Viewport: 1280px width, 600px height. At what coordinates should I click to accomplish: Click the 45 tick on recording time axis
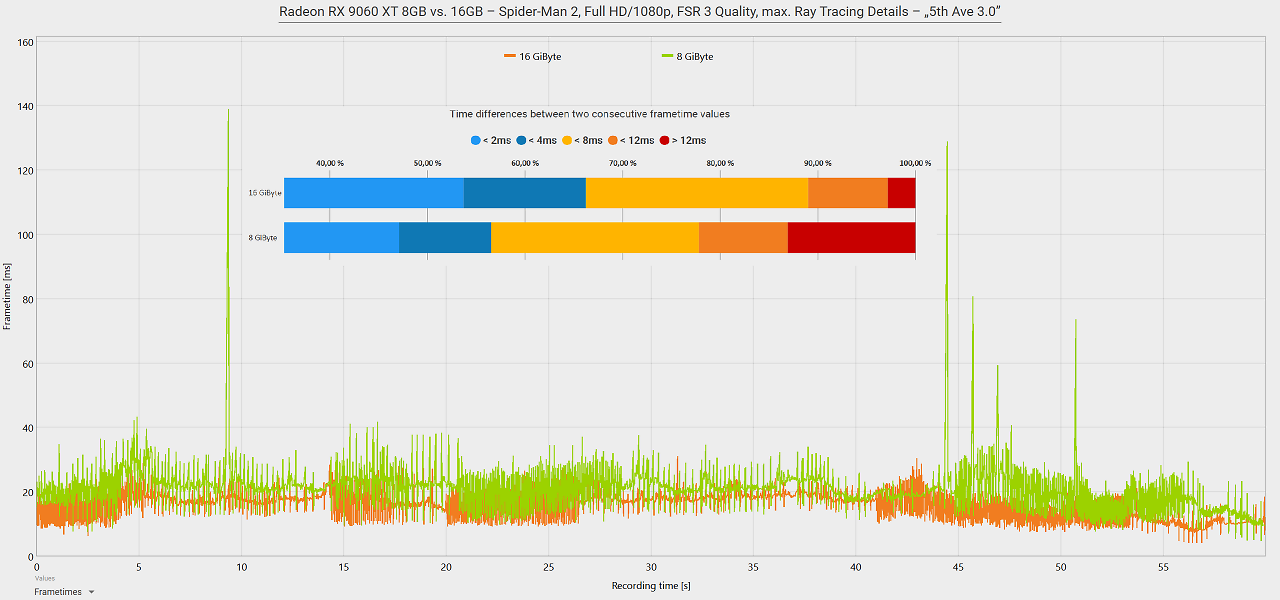click(958, 567)
